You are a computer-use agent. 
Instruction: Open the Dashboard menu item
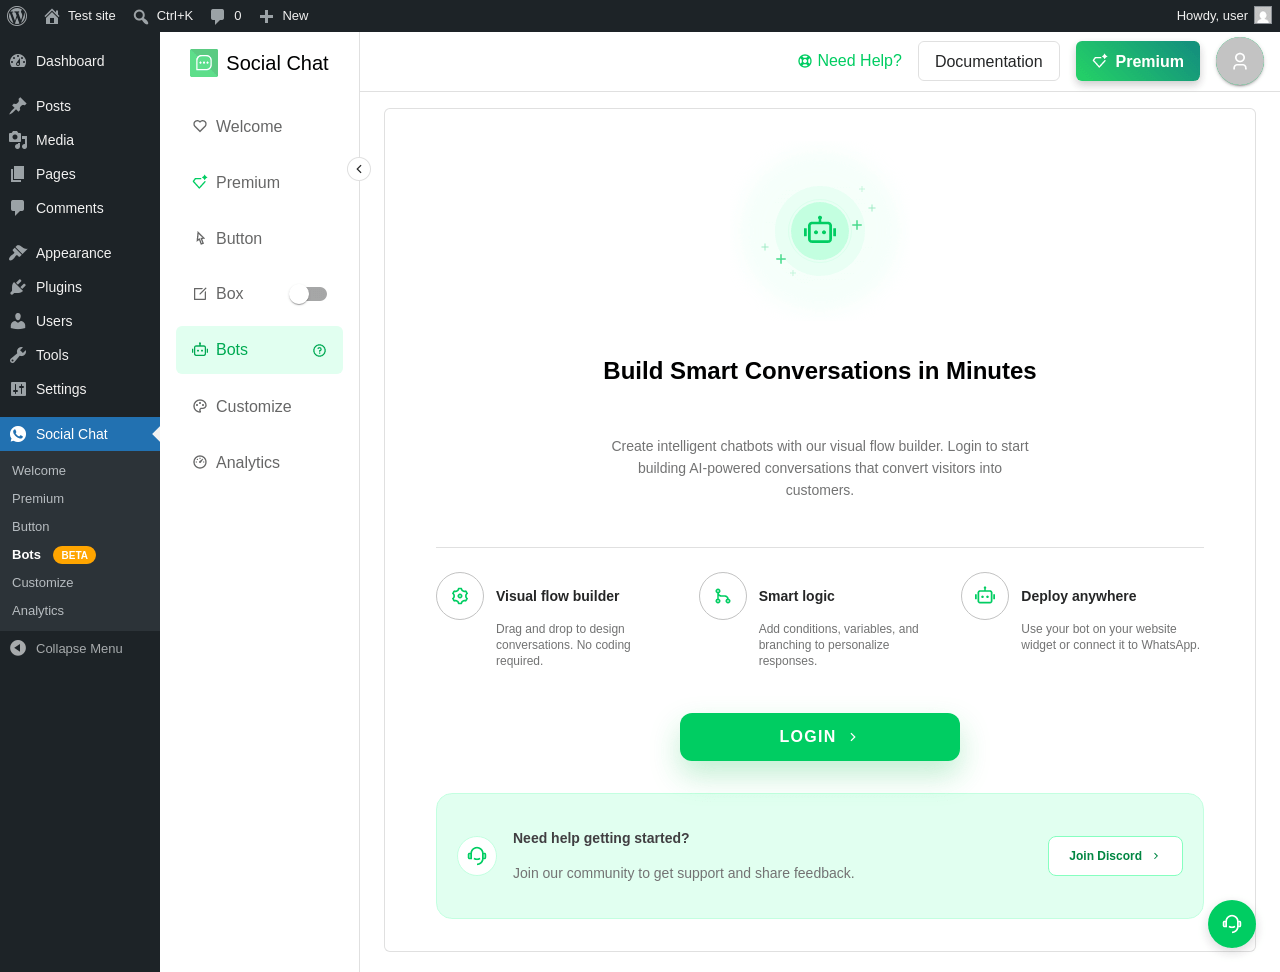point(80,61)
